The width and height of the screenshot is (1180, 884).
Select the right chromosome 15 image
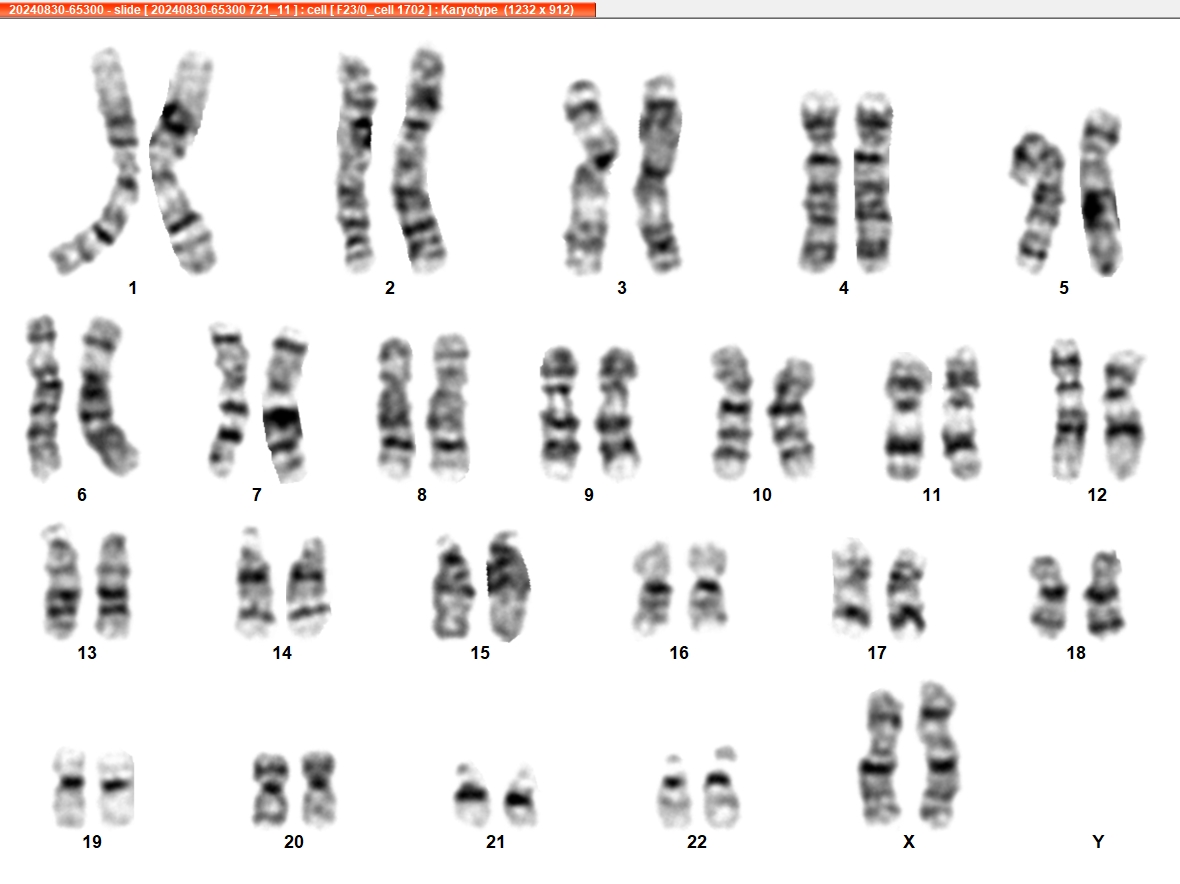[x=508, y=586]
